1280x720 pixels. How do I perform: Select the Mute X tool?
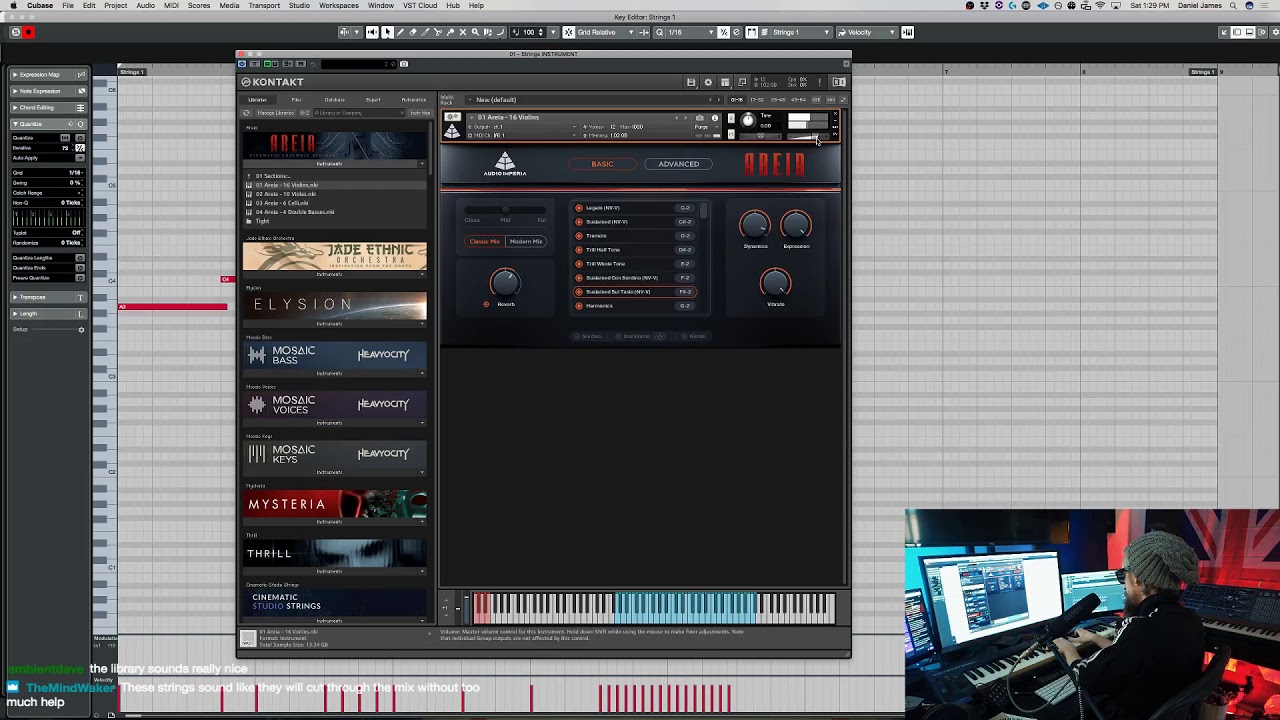[462, 32]
